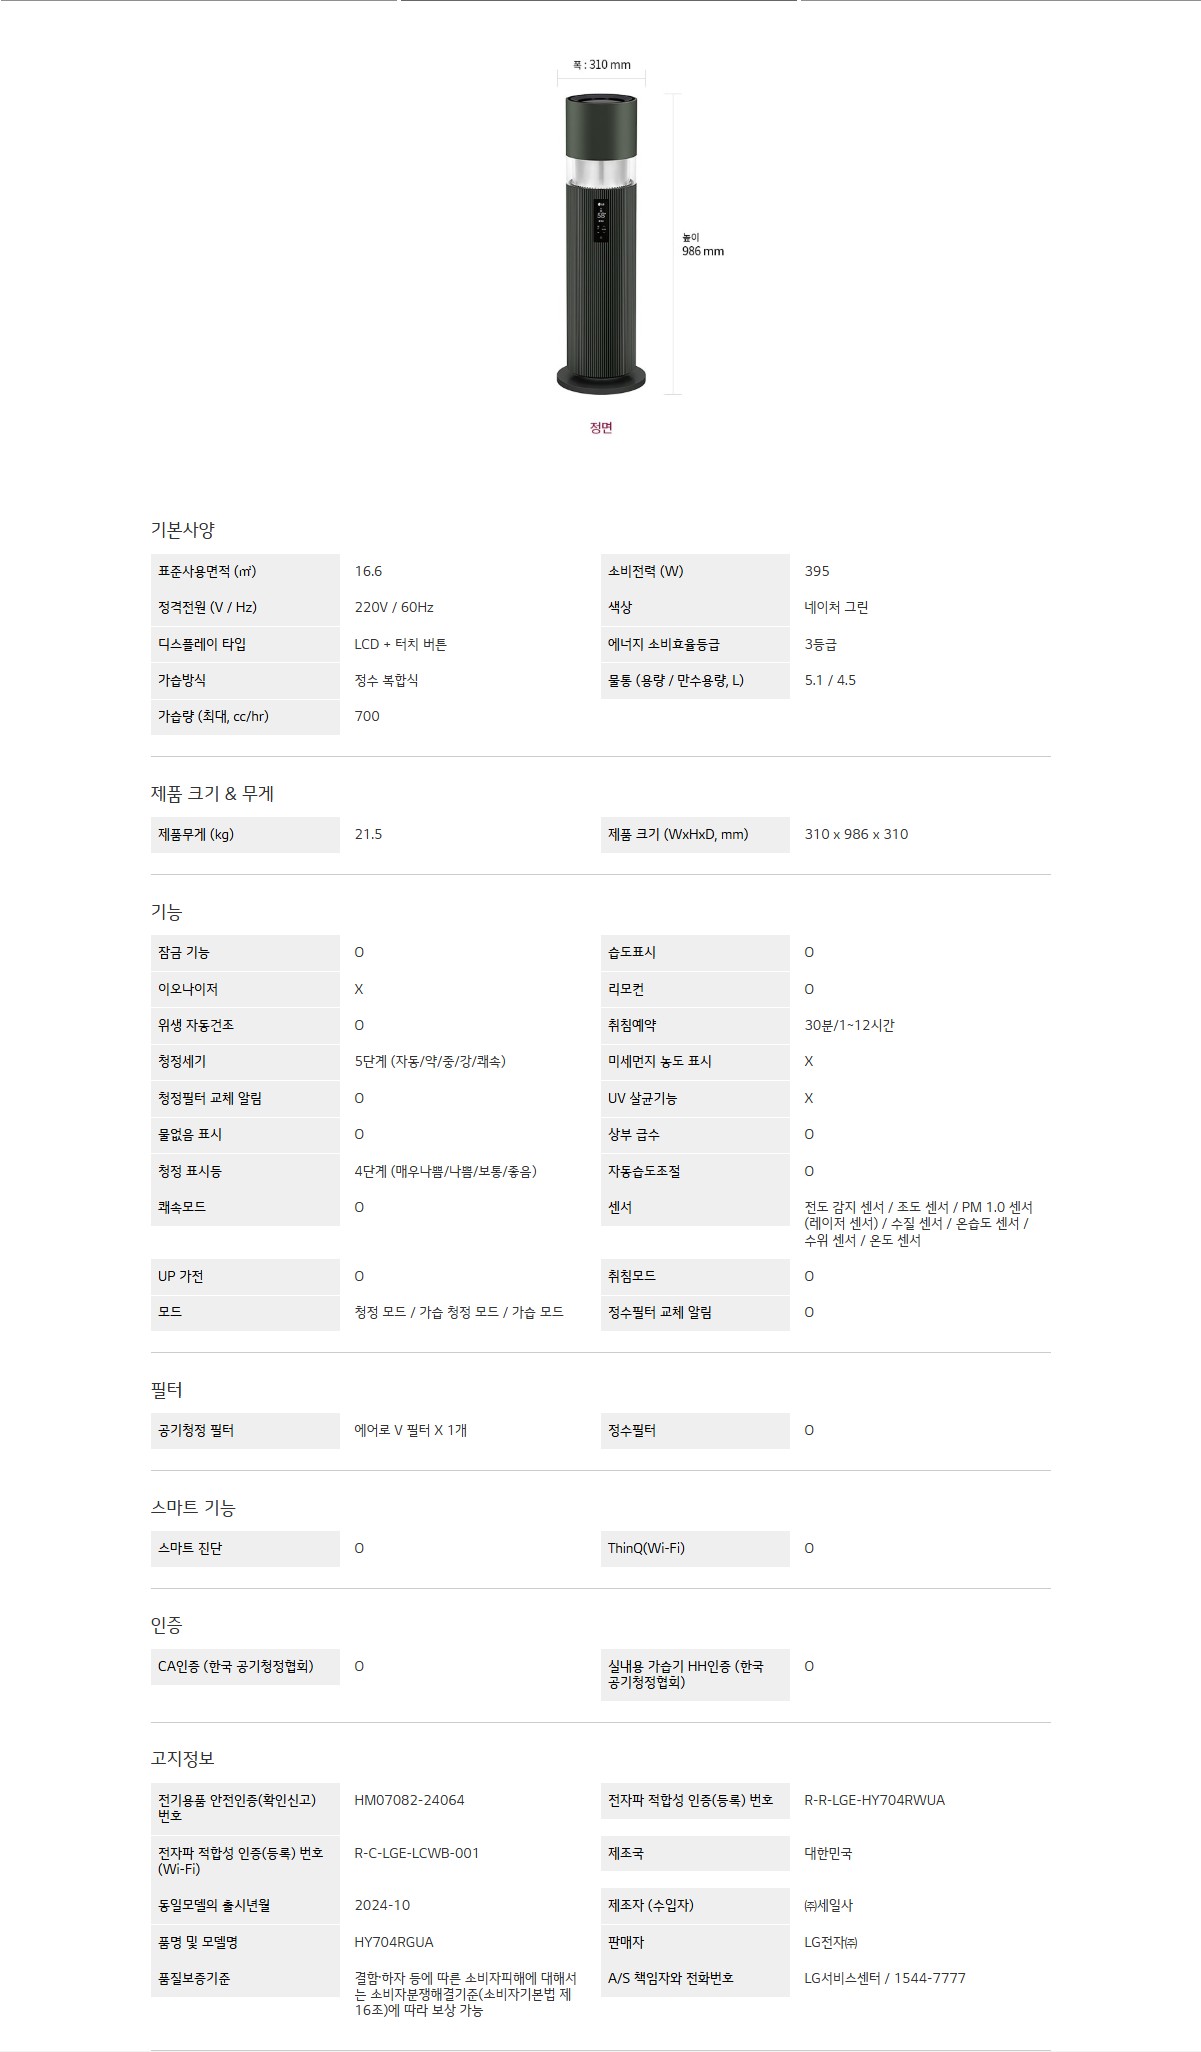This screenshot has height=2052, width=1201.
Task: Select the 정면 view label
Action: pos(601,428)
